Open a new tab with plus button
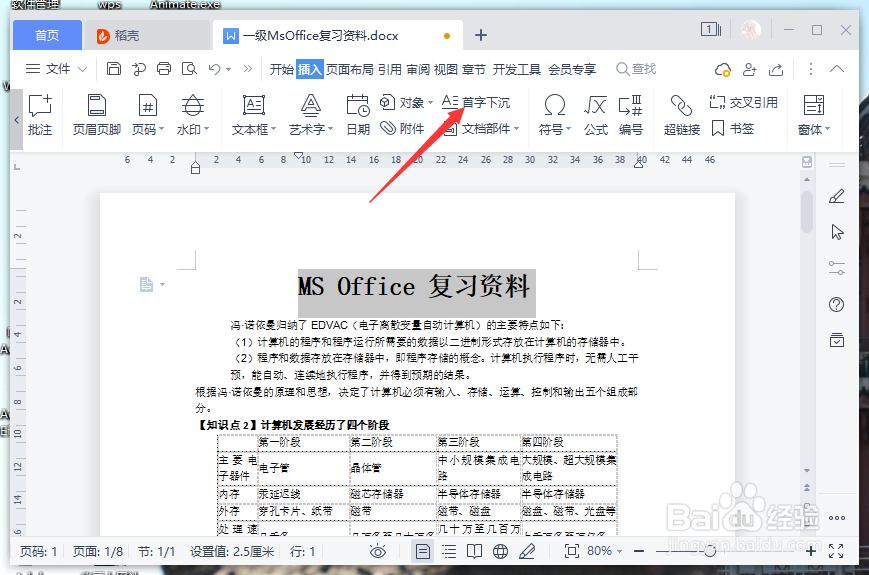 pyautogui.click(x=480, y=35)
